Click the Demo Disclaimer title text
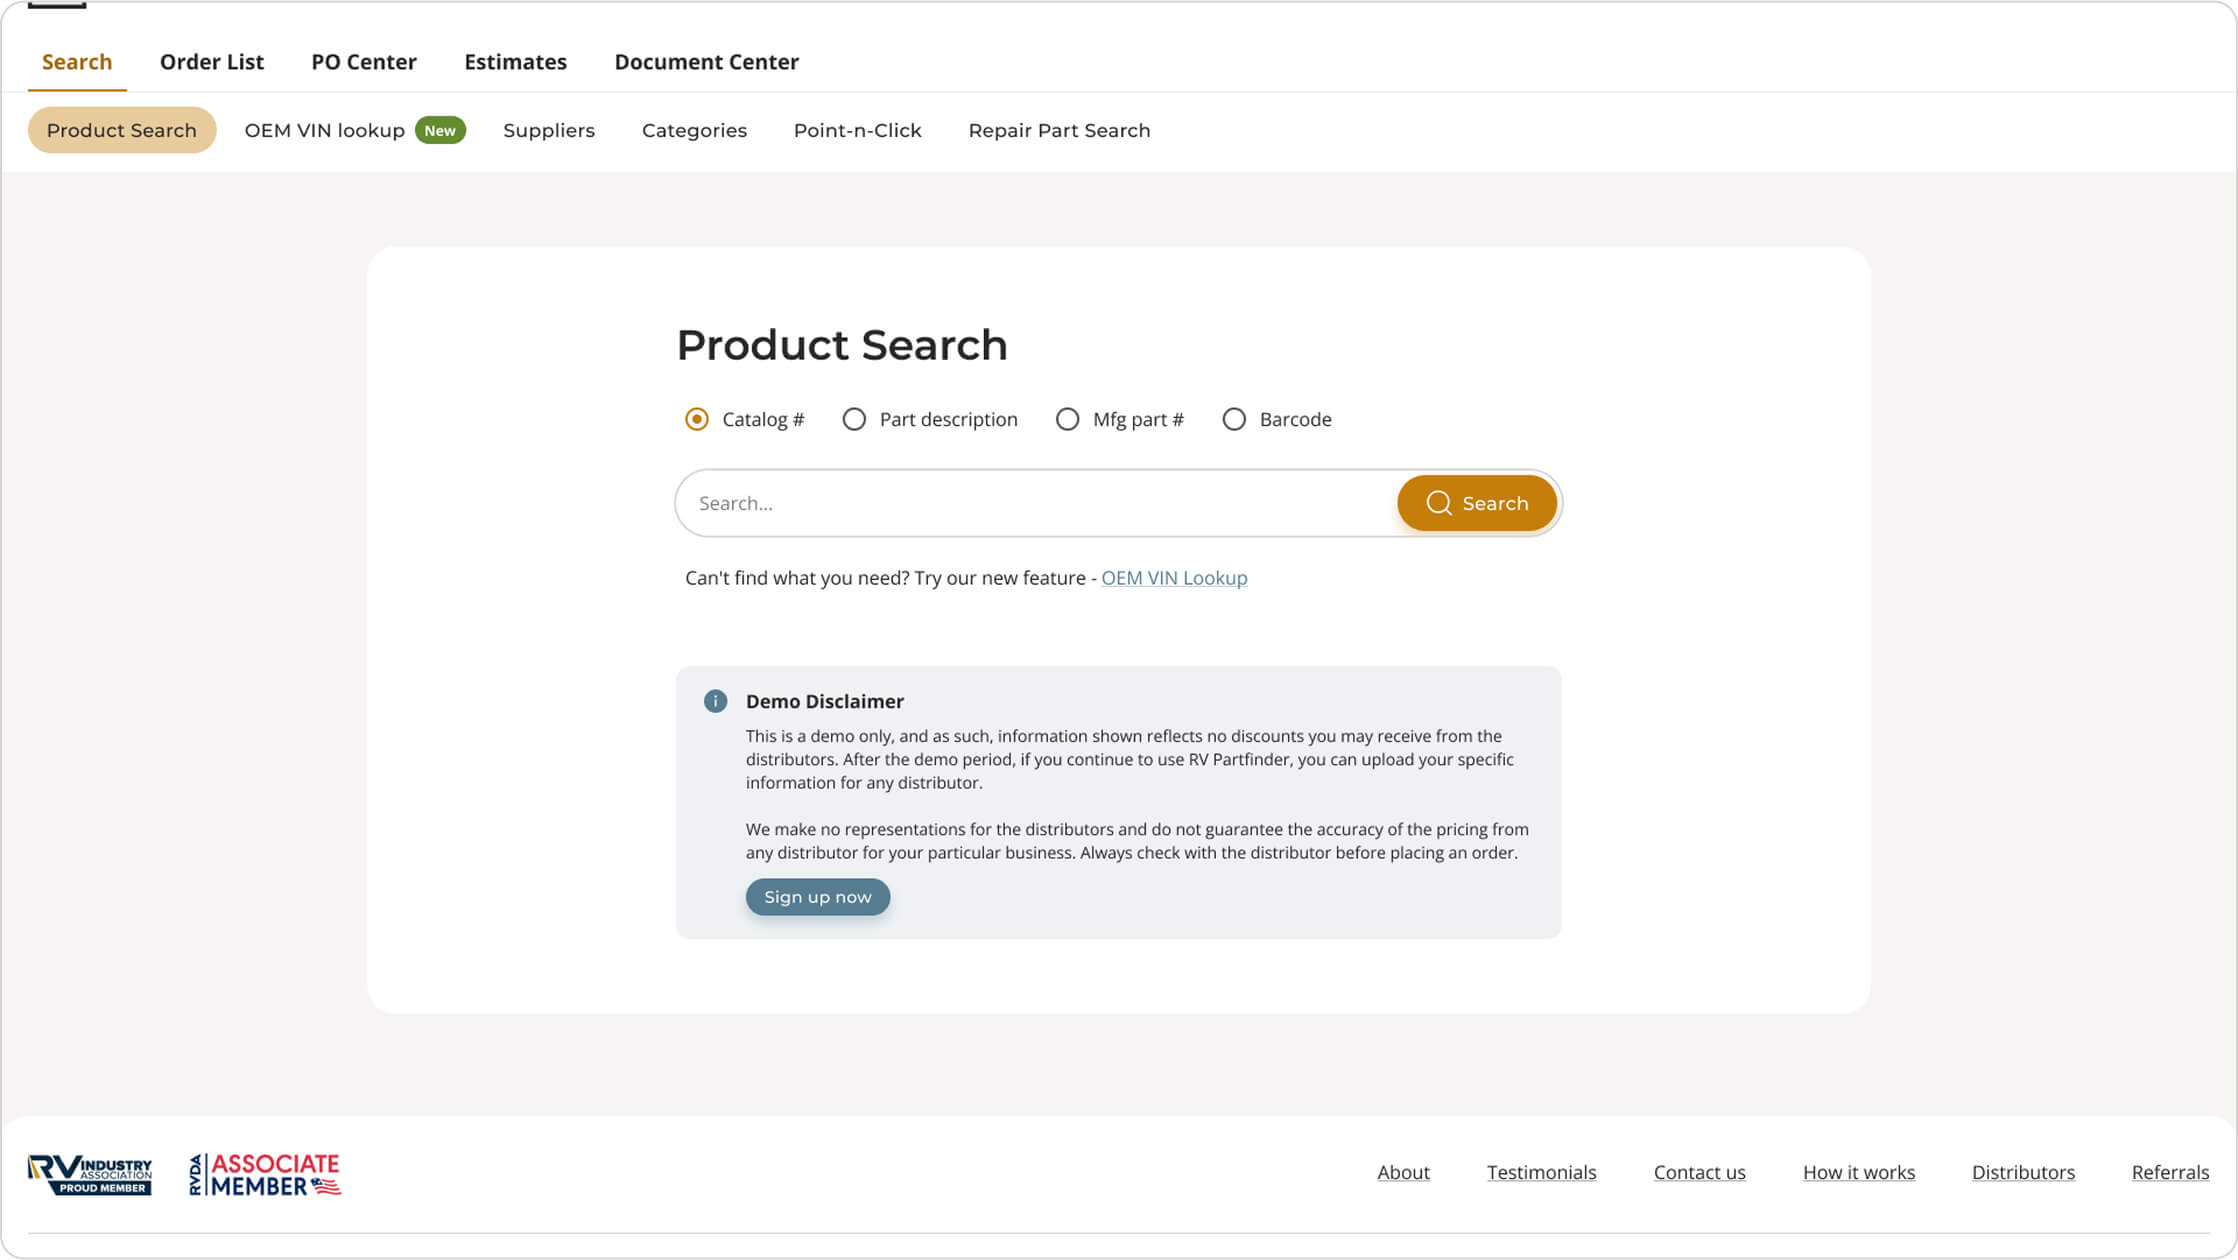2238x1260 pixels. click(x=824, y=701)
